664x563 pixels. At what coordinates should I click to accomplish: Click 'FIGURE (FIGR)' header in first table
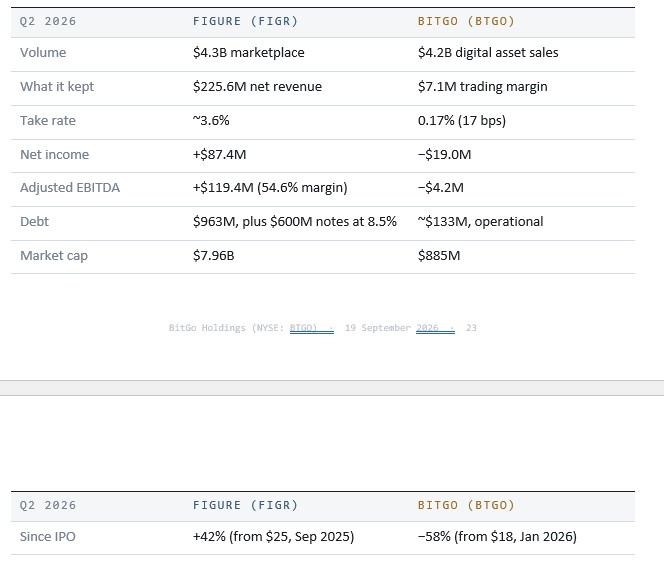point(246,21)
